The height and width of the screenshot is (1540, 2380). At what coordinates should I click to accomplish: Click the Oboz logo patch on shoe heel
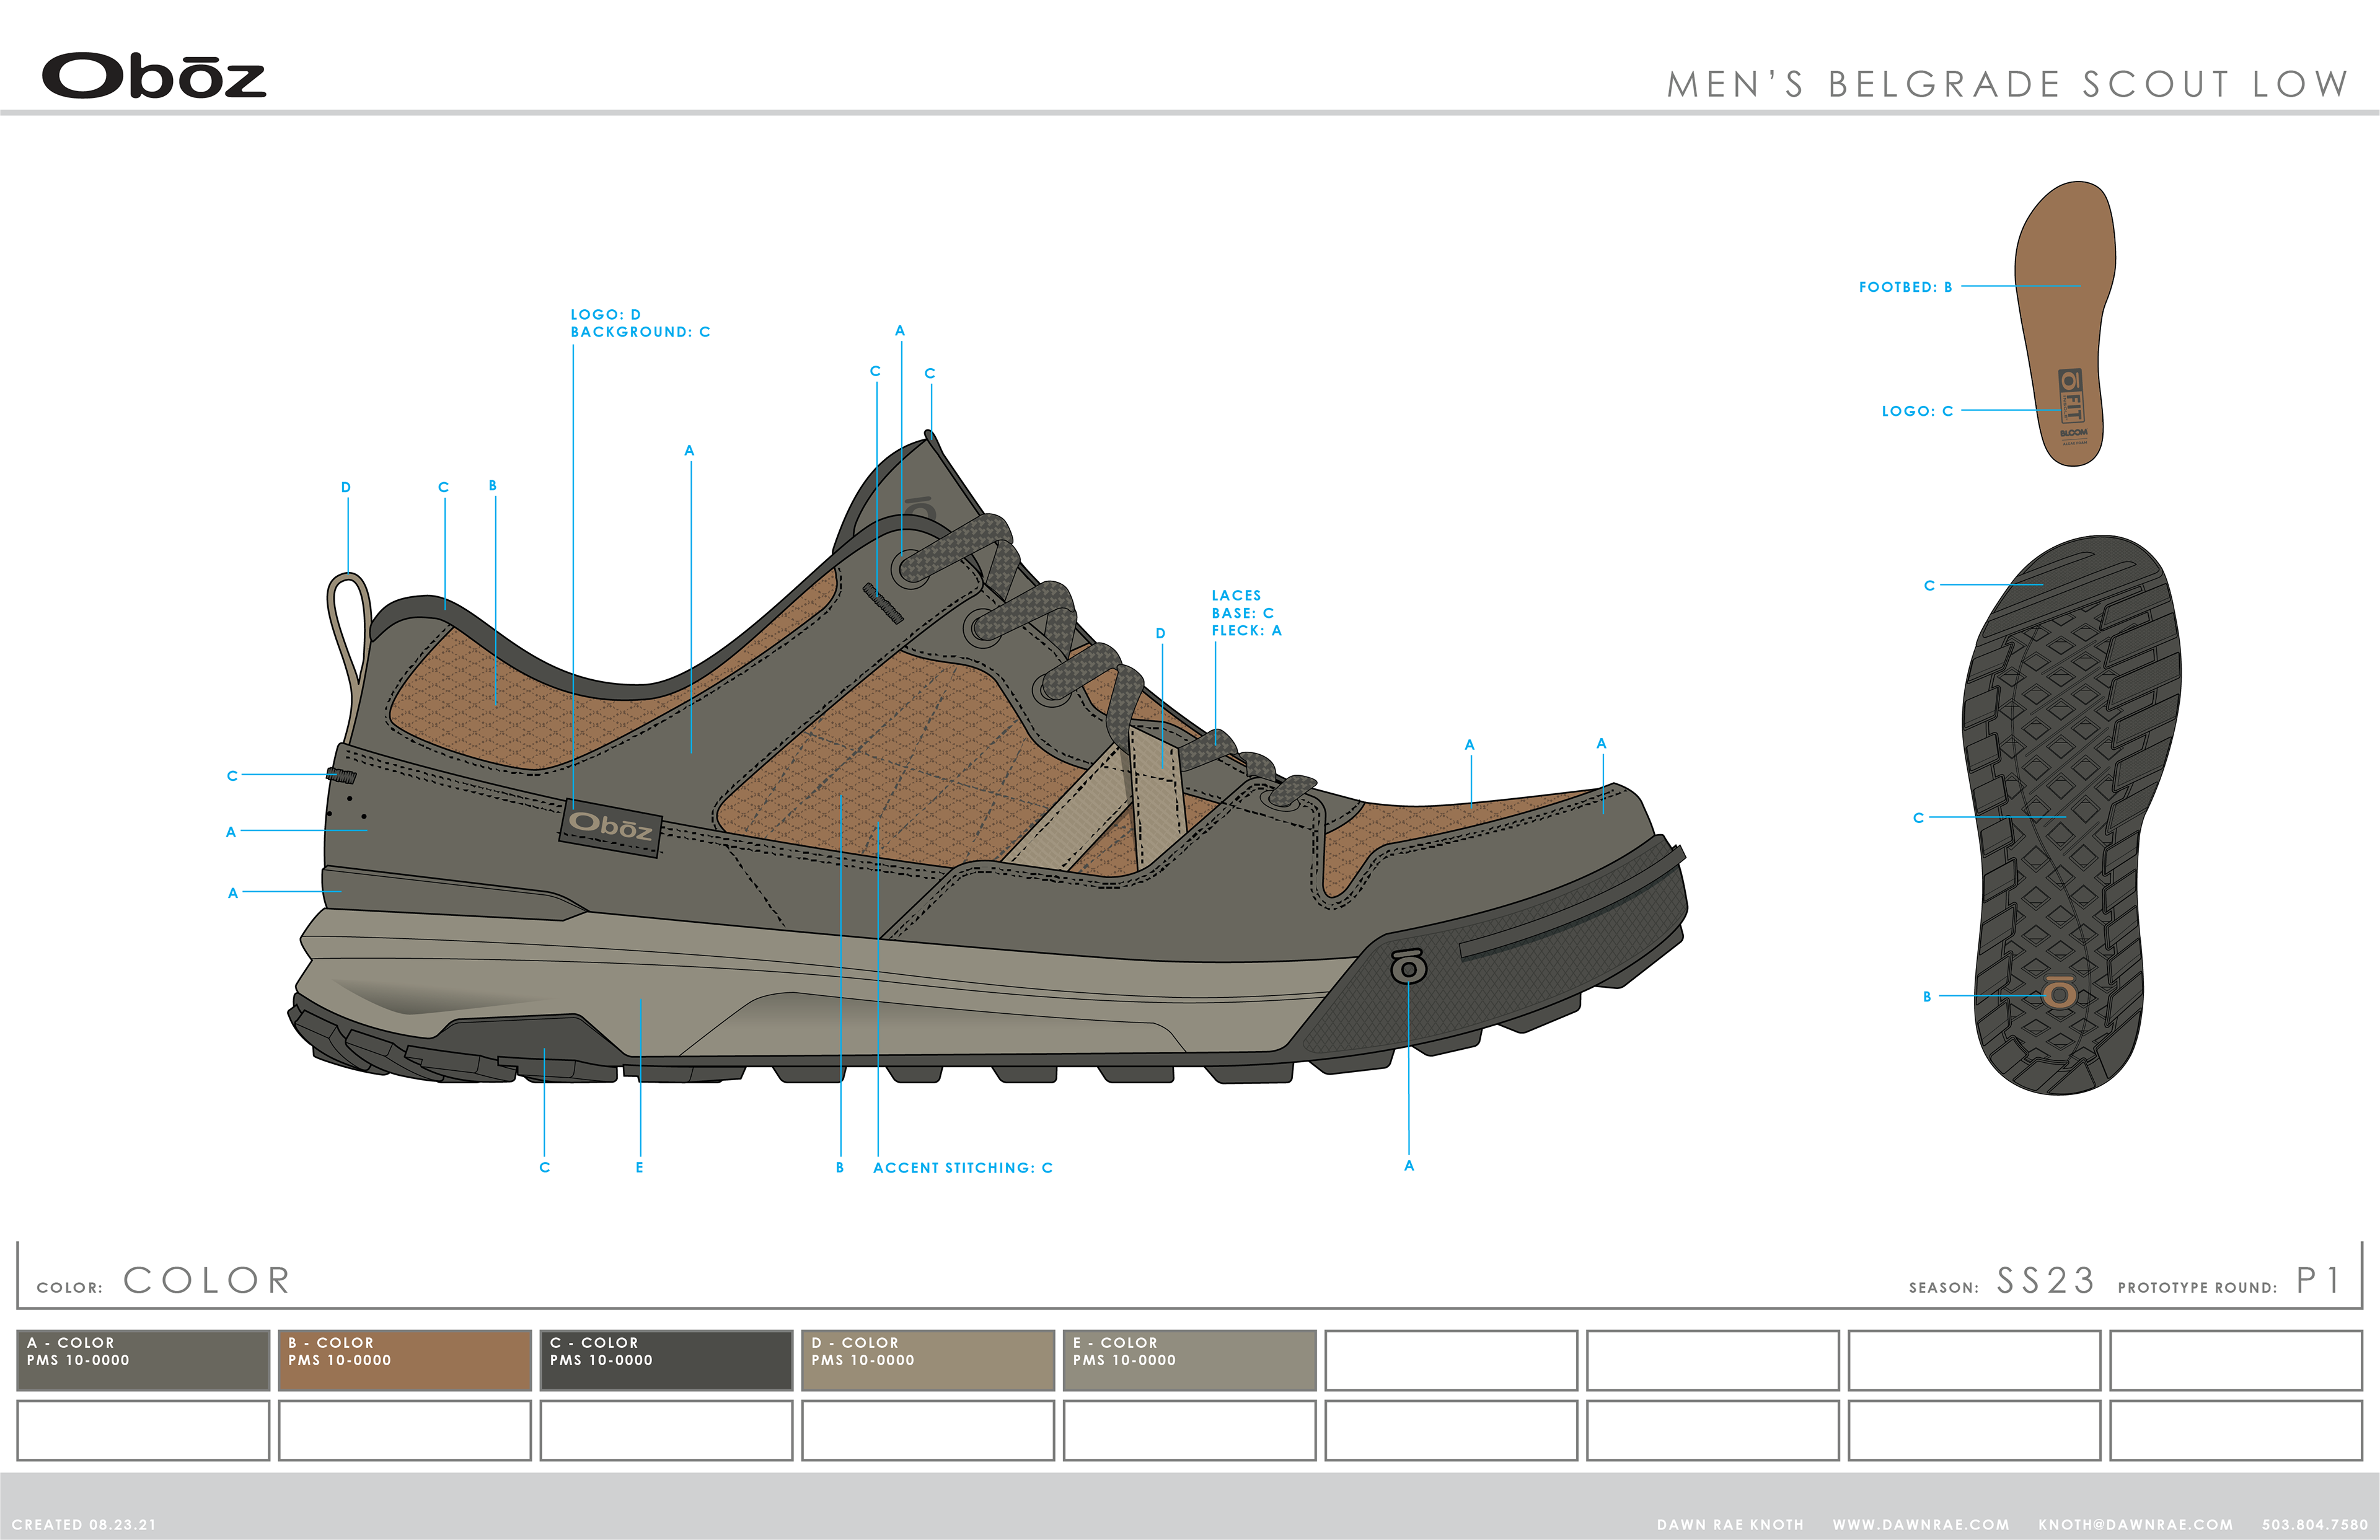[610, 827]
